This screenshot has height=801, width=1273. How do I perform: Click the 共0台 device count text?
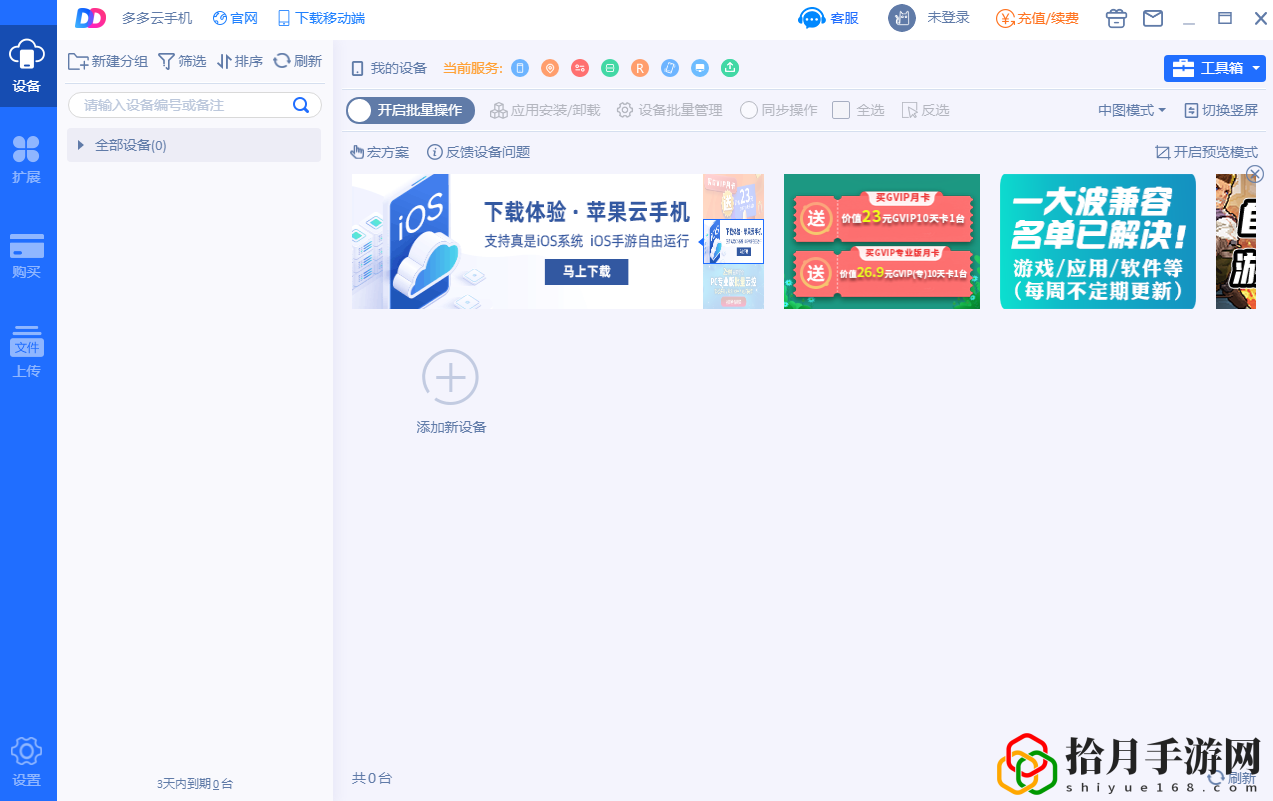tap(372, 778)
